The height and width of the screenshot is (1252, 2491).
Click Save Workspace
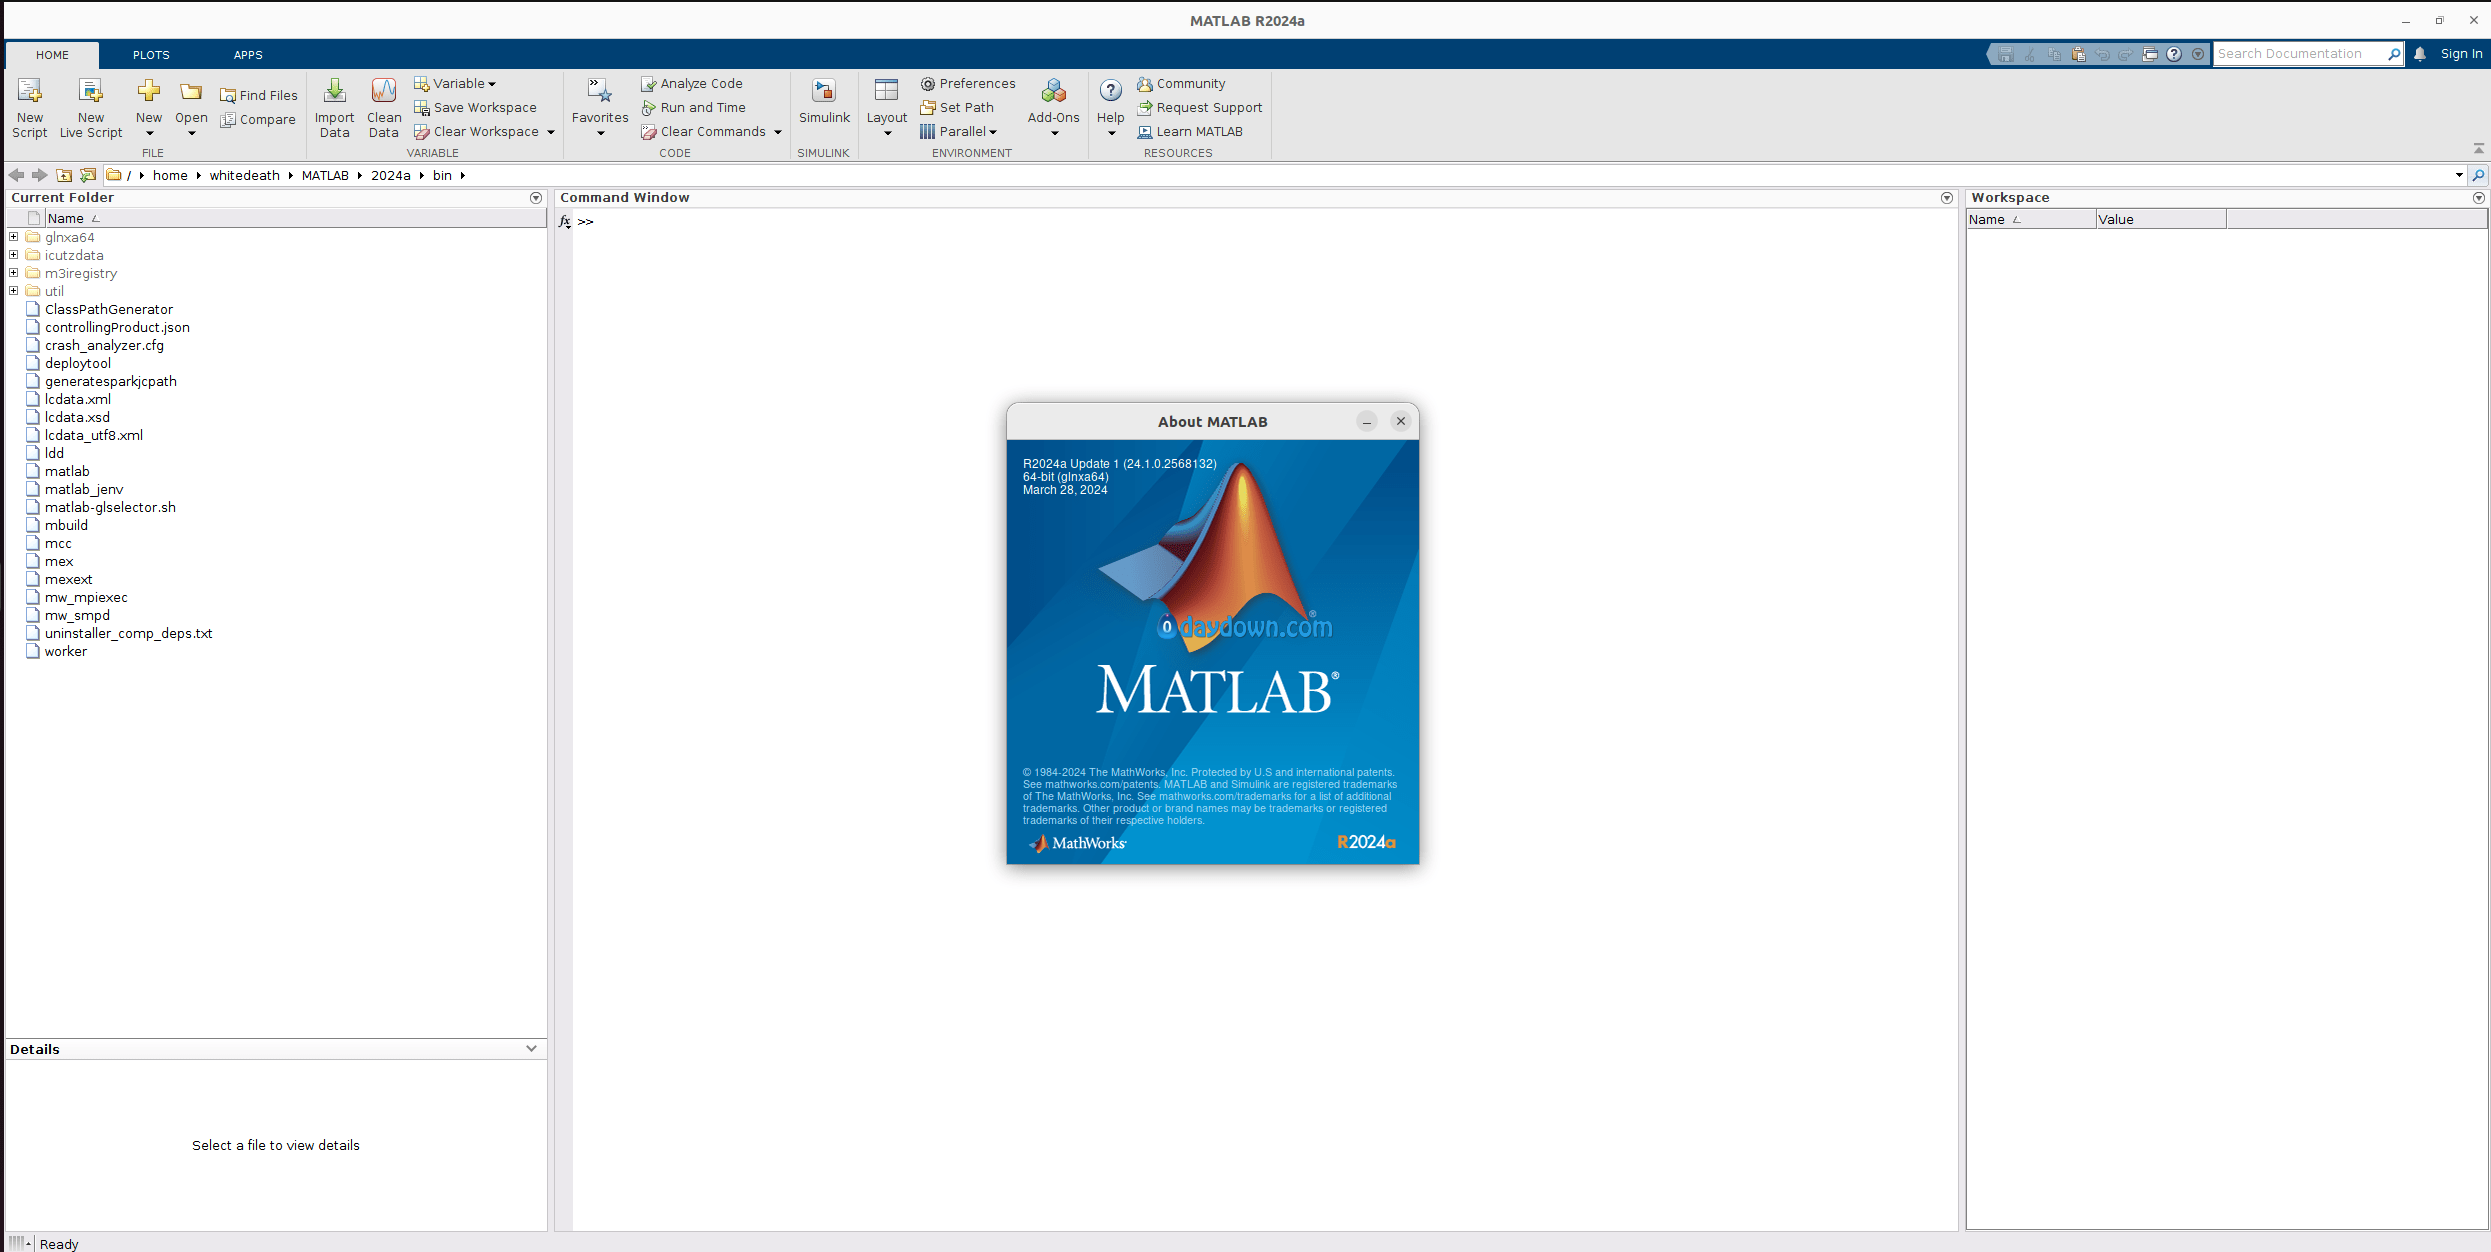476,107
